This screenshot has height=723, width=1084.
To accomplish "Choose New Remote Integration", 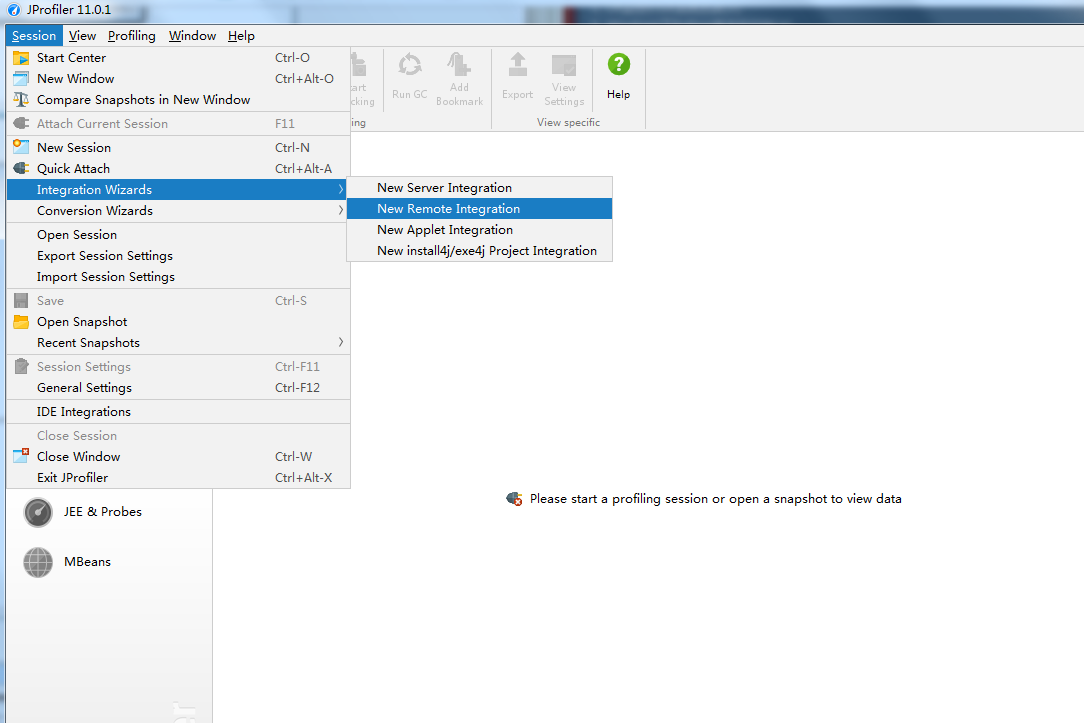I will coord(479,209).
